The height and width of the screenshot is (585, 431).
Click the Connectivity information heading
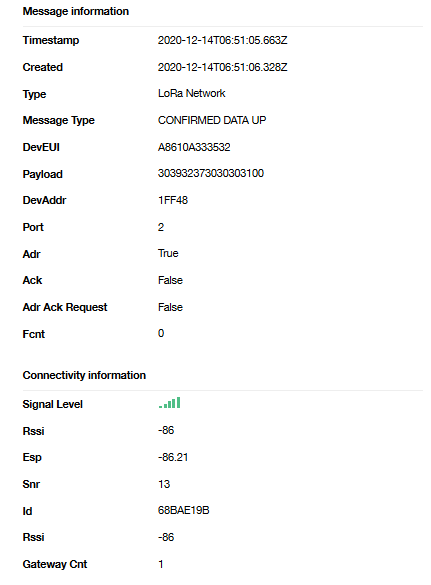(x=84, y=375)
